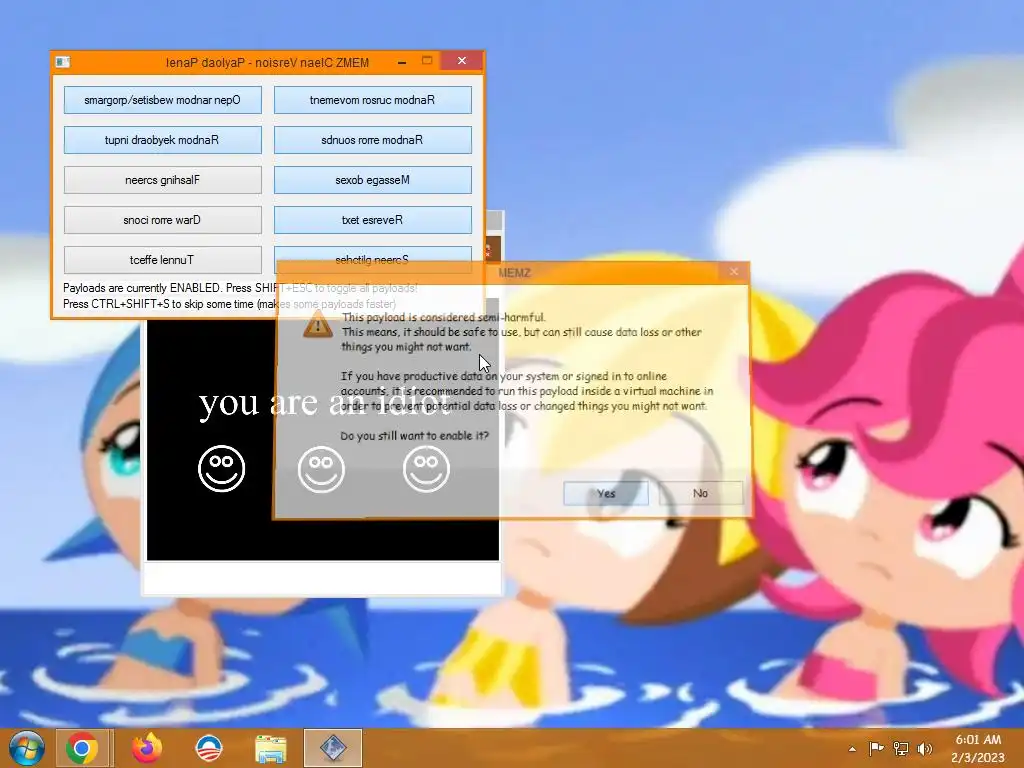
Task: Click 'Do you still want to enable it?' text
Action: [x=415, y=436]
